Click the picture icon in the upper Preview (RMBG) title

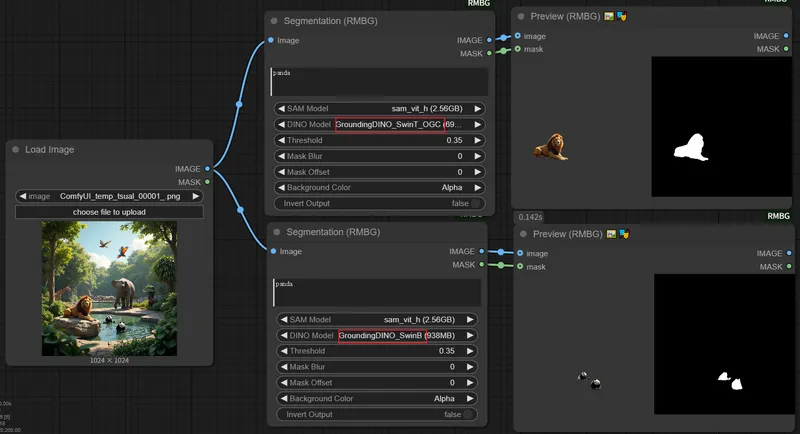pyautogui.click(x=609, y=17)
